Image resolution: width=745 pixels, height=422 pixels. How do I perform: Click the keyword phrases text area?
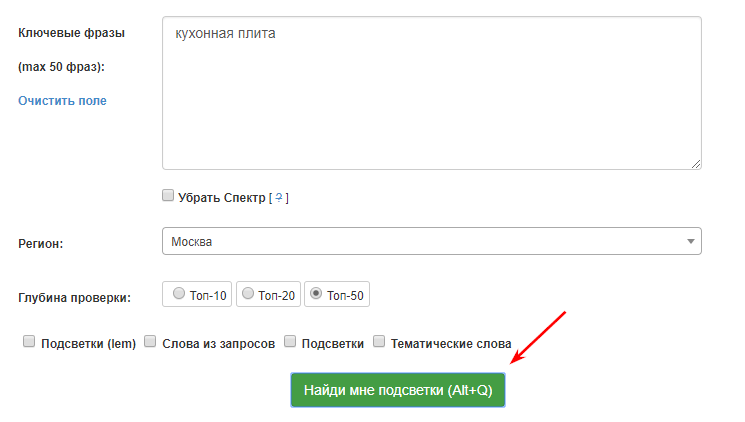click(431, 93)
